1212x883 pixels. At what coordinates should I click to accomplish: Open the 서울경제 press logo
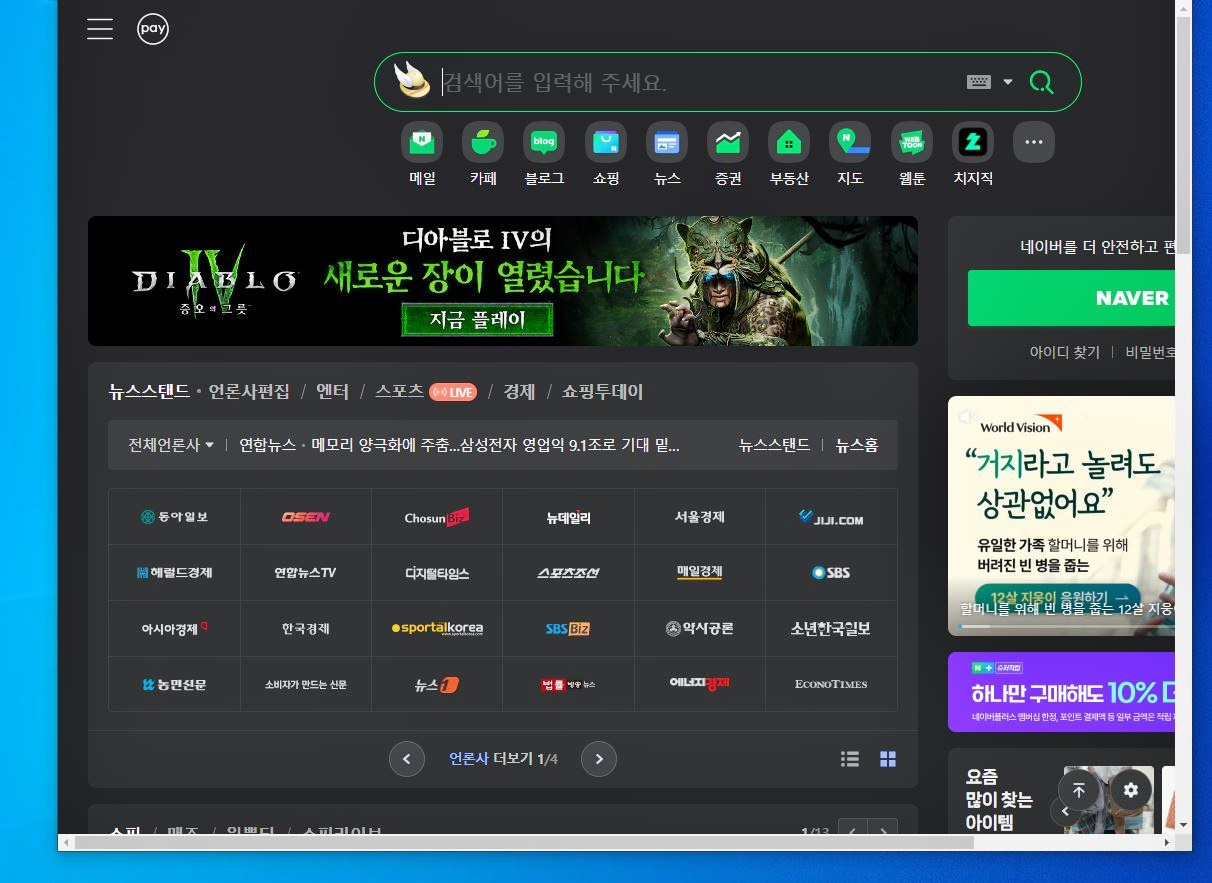(x=699, y=517)
